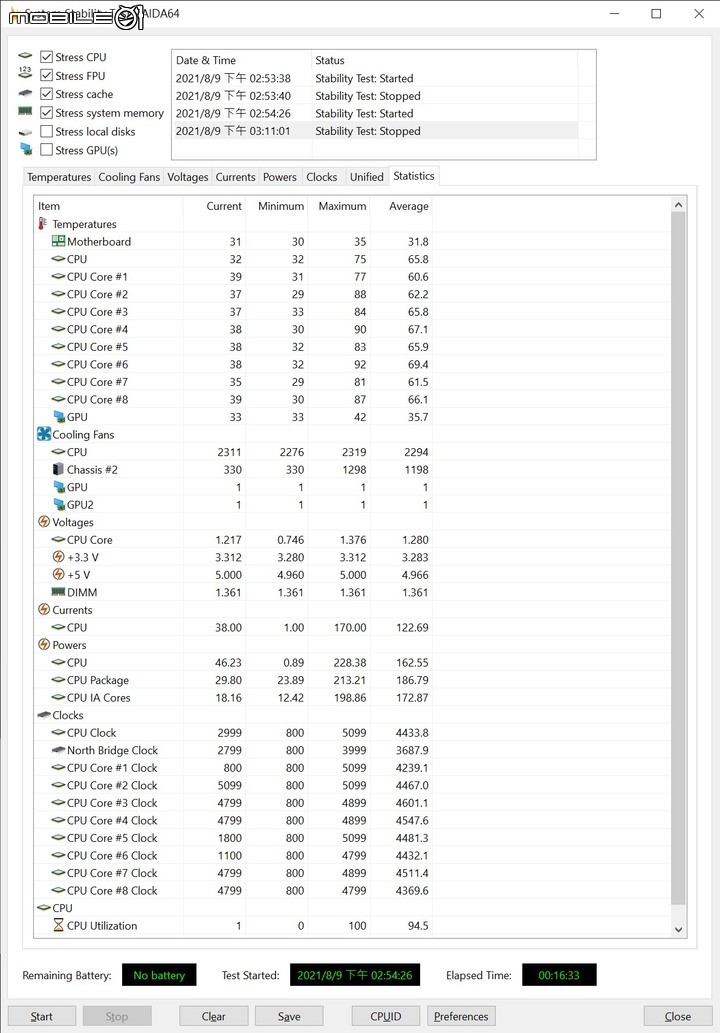Click the Start button

click(x=42, y=1016)
